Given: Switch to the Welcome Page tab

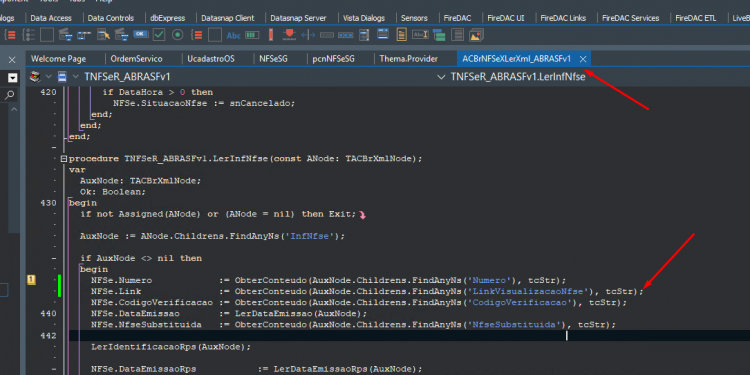Looking at the screenshot, I should coord(58,59).
